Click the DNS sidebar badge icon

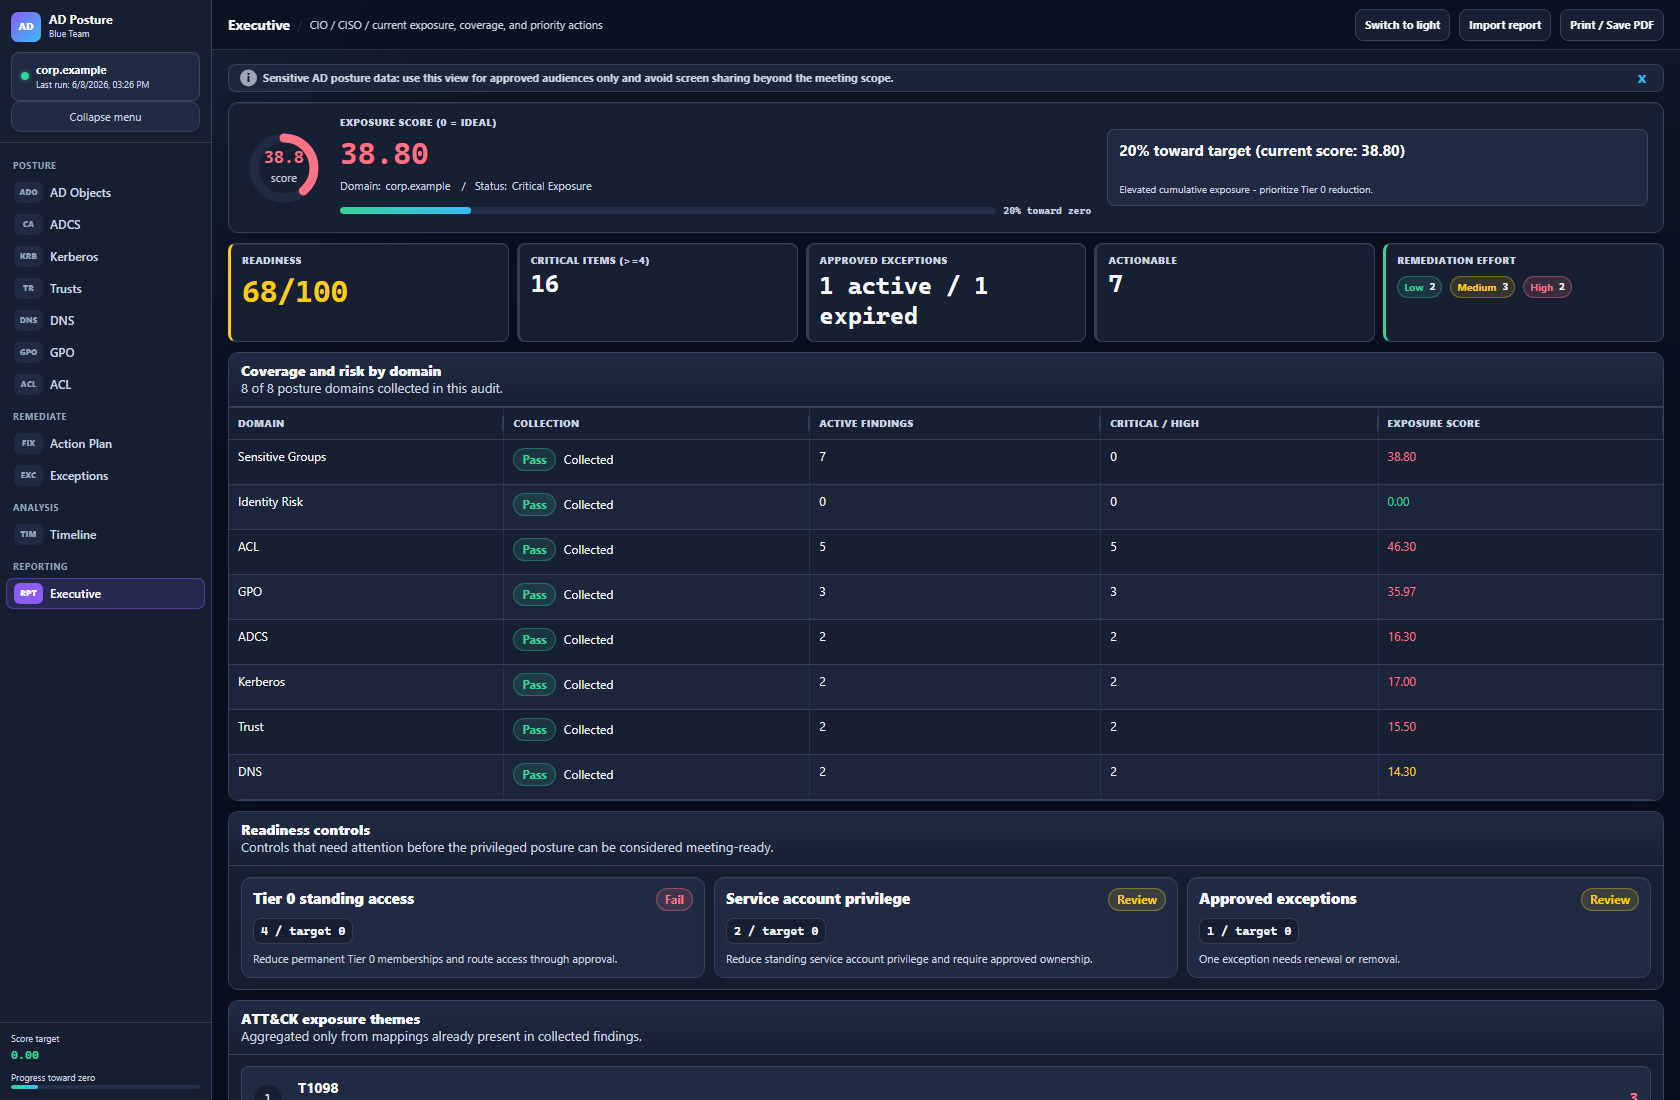click(28, 321)
